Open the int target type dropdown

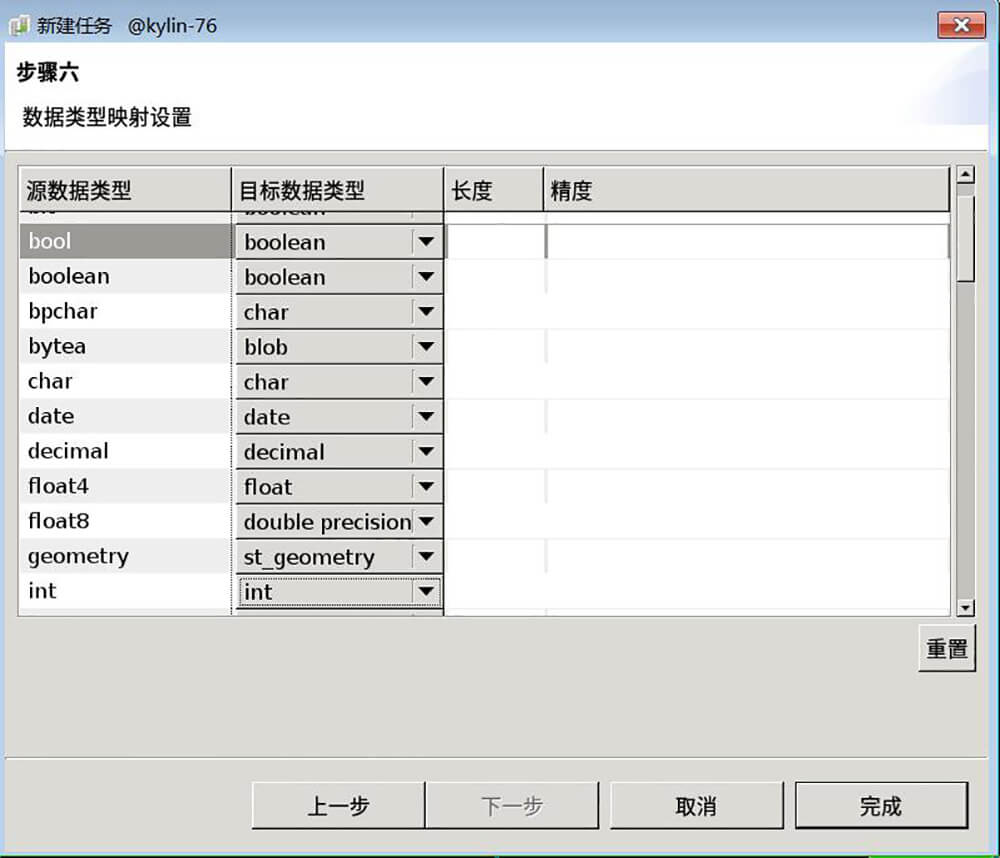426,592
